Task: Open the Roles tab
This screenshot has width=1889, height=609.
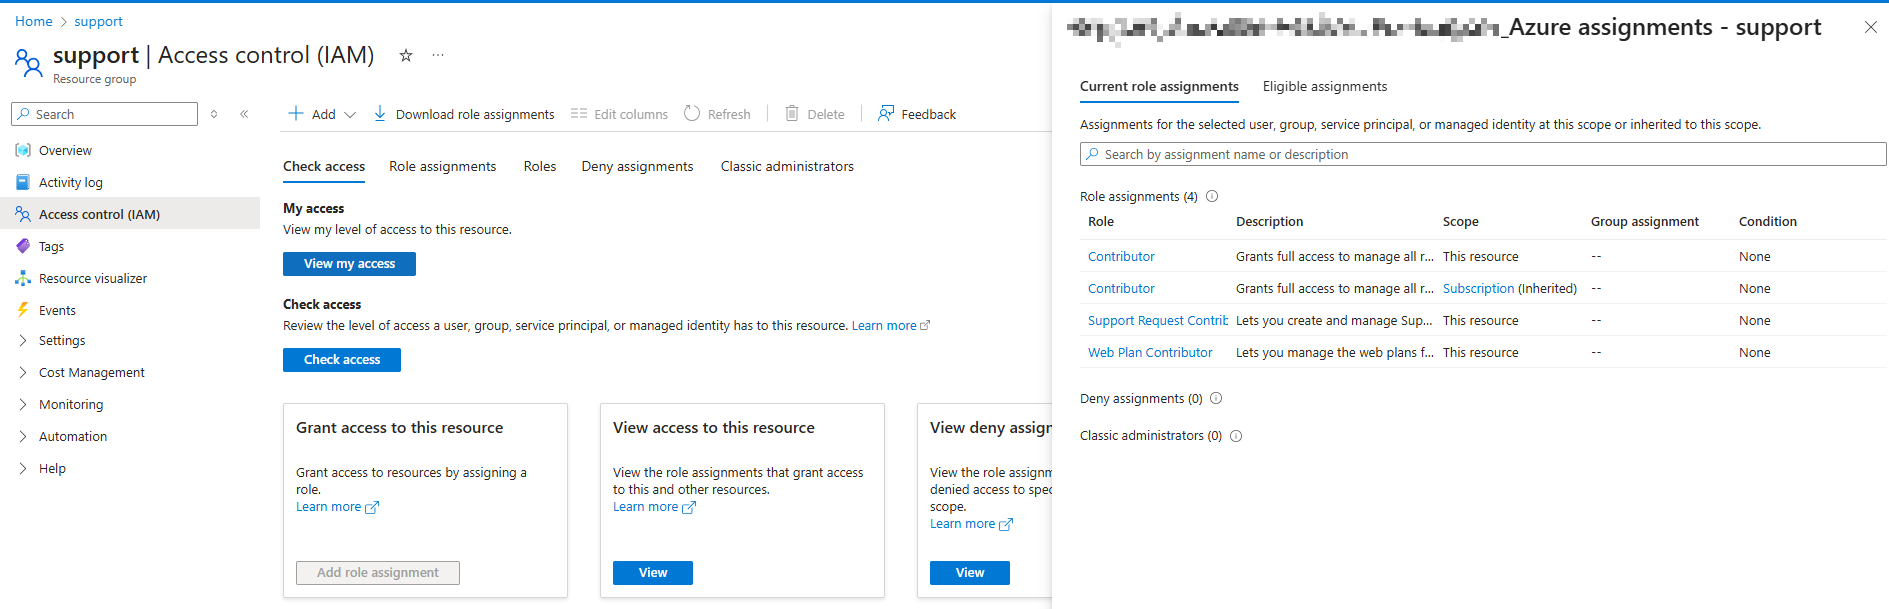Action: tap(540, 166)
